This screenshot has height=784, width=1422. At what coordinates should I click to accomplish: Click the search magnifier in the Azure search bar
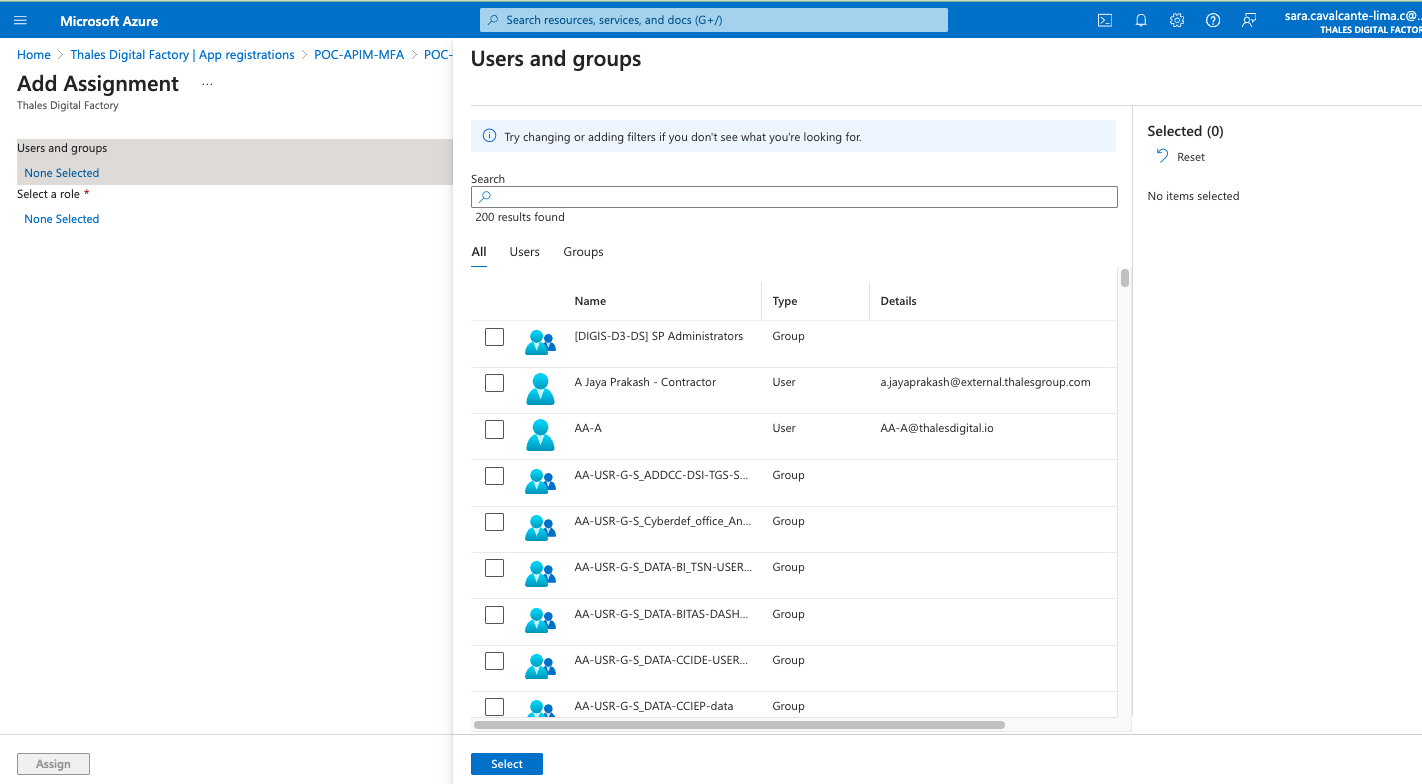pos(493,20)
